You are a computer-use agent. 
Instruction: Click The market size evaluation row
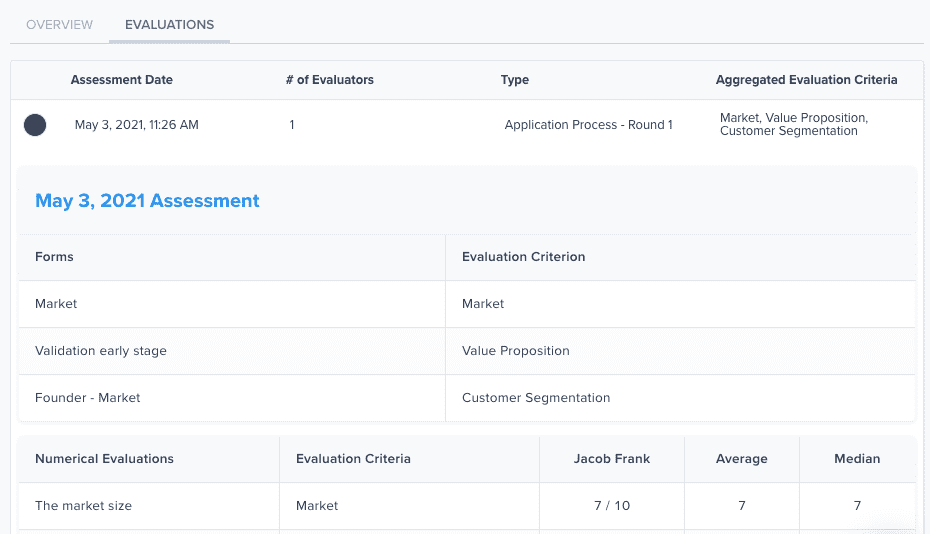pyautogui.click(x=83, y=506)
